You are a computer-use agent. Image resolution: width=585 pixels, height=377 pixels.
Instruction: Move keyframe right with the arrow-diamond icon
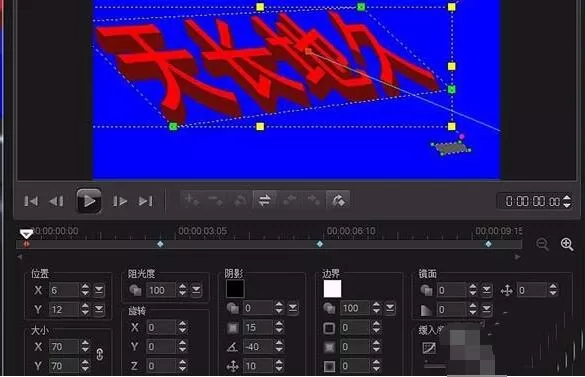[x=313, y=200]
